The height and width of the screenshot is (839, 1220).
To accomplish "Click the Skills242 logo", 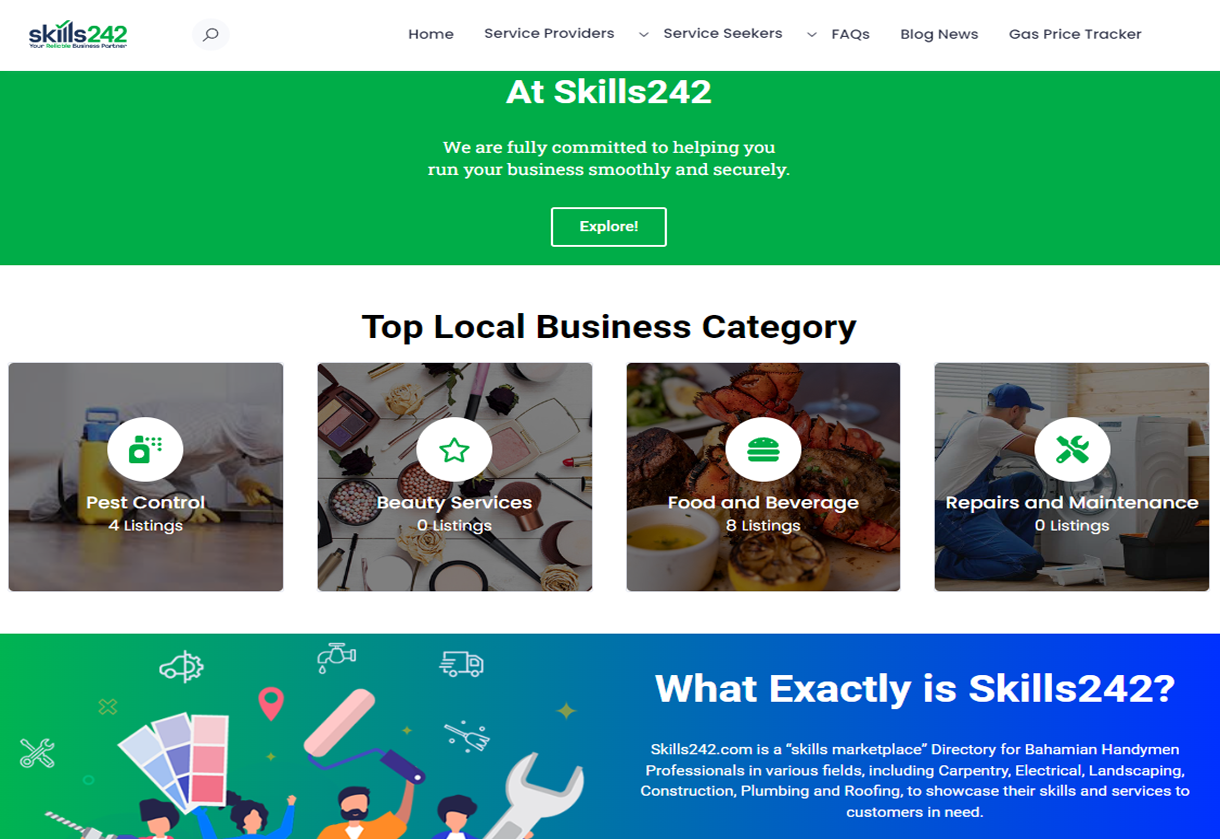I will tap(78, 35).
